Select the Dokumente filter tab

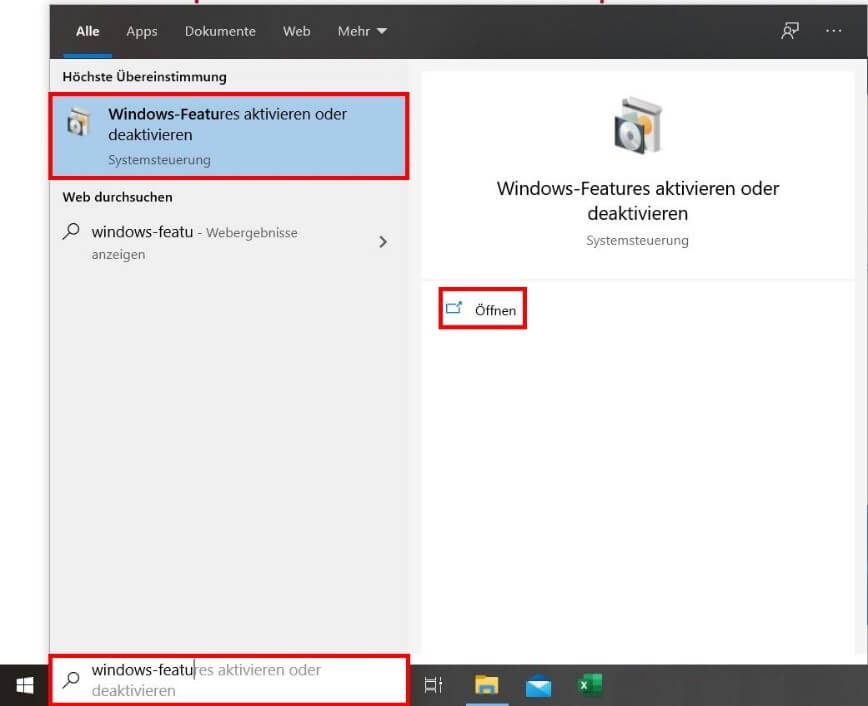point(220,31)
